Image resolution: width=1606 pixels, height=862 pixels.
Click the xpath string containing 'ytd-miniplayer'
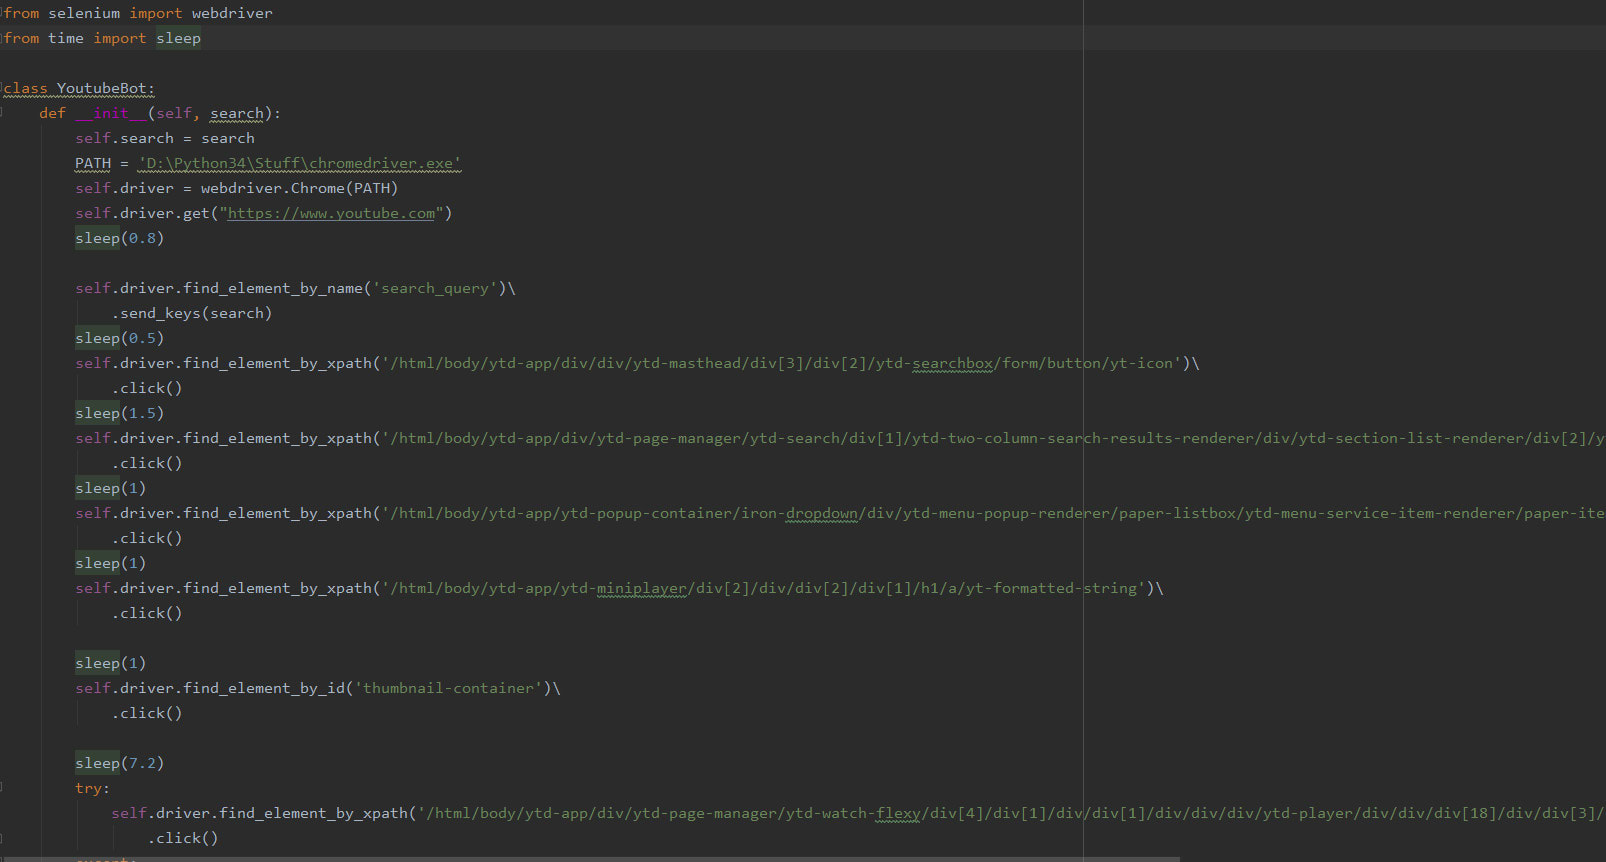pyautogui.click(x=764, y=588)
